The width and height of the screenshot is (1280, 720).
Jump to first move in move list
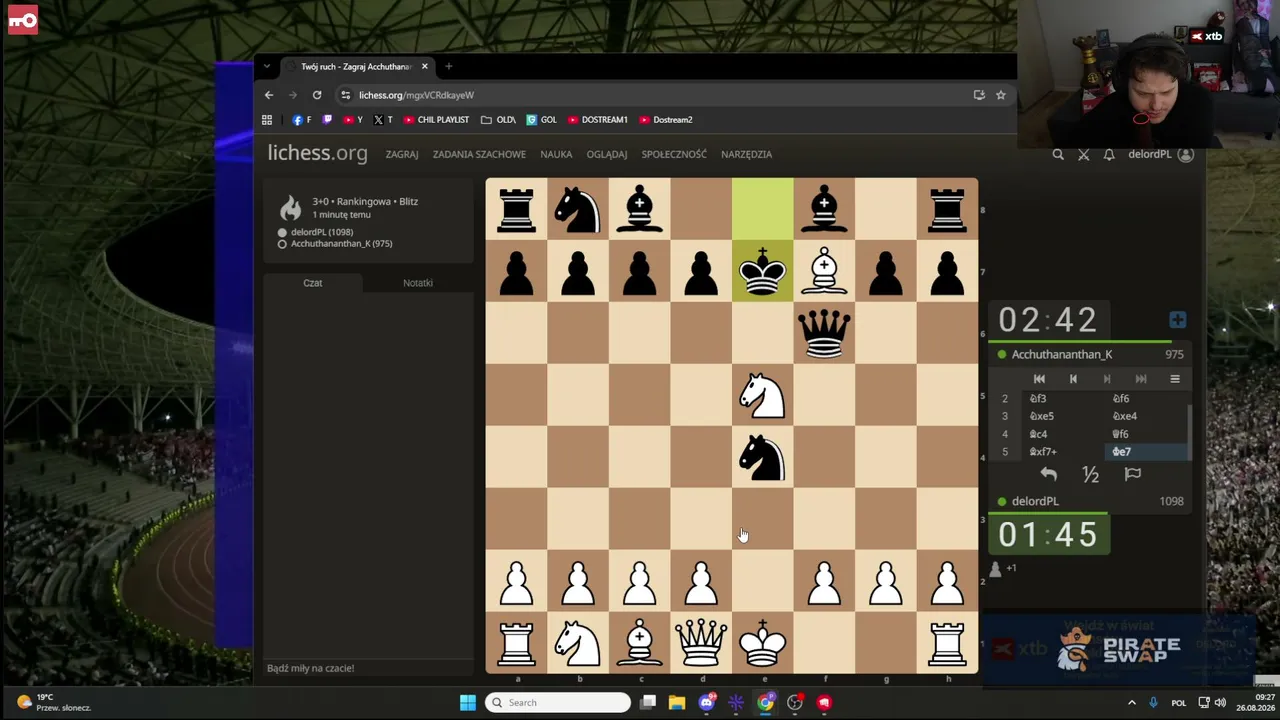click(1039, 379)
